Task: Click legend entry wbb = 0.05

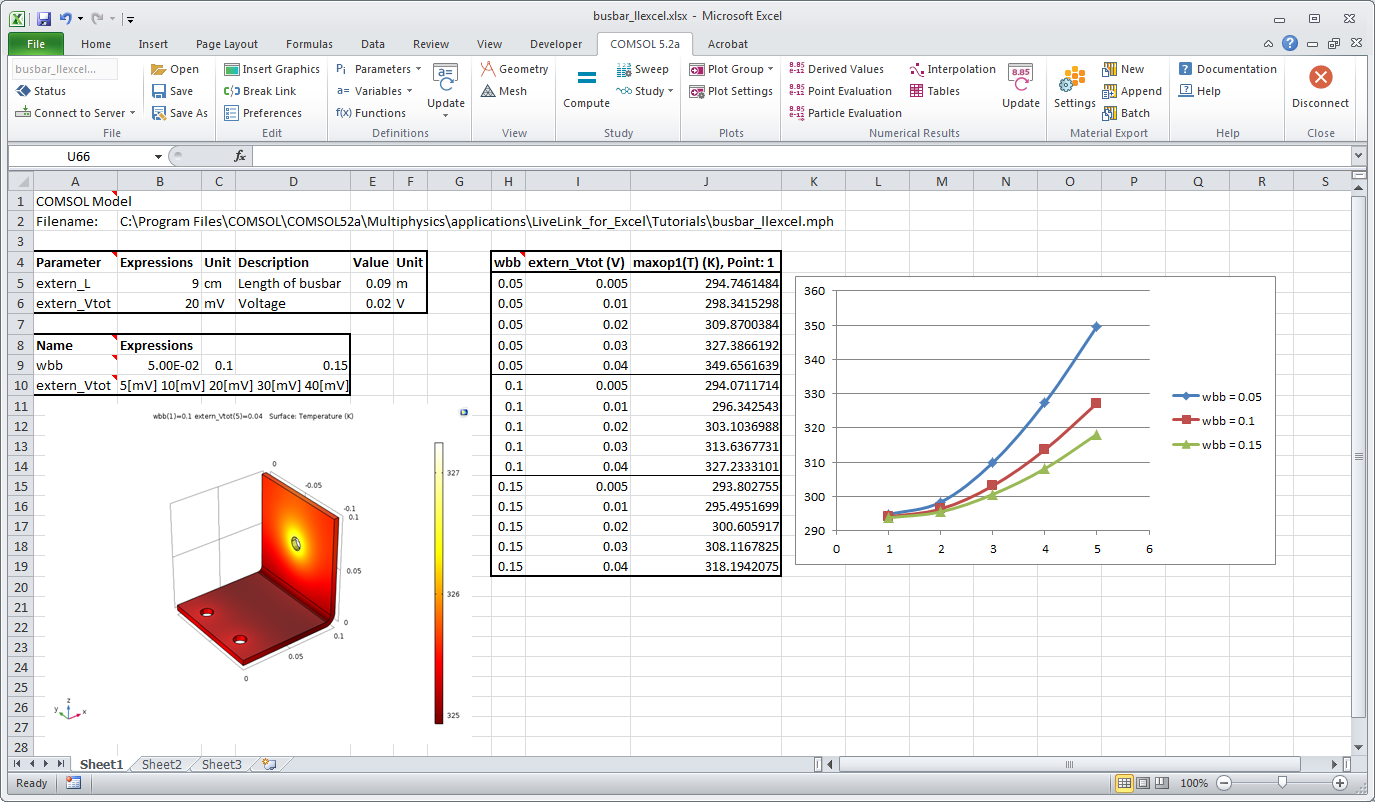Action: click(x=1219, y=397)
